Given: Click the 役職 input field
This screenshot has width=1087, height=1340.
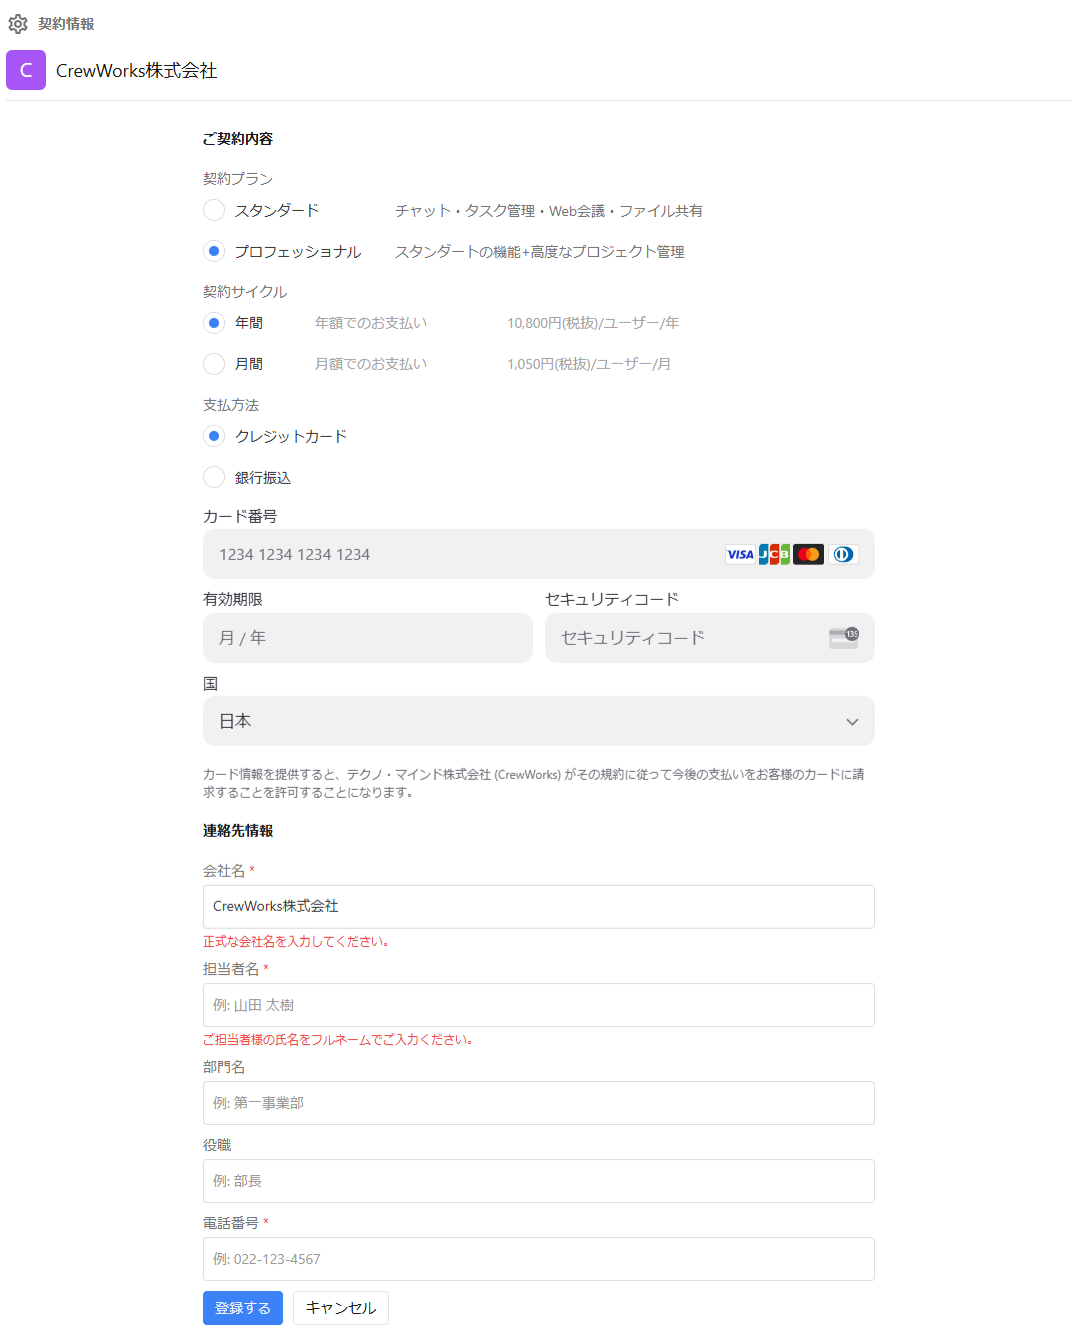Looking at the screenshot, I should coord(538,1181).
